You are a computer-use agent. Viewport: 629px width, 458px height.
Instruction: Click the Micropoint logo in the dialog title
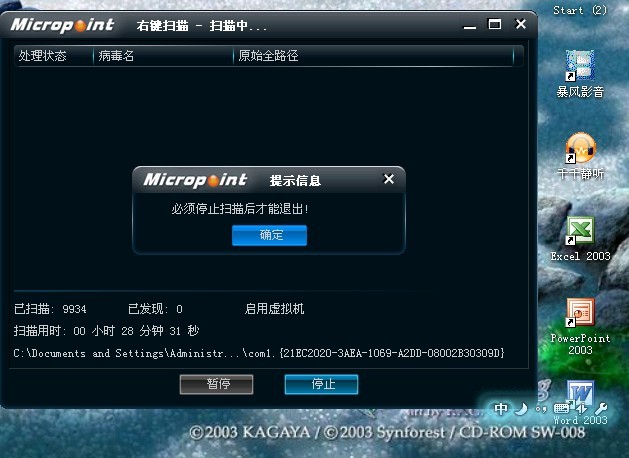point(195,180)
